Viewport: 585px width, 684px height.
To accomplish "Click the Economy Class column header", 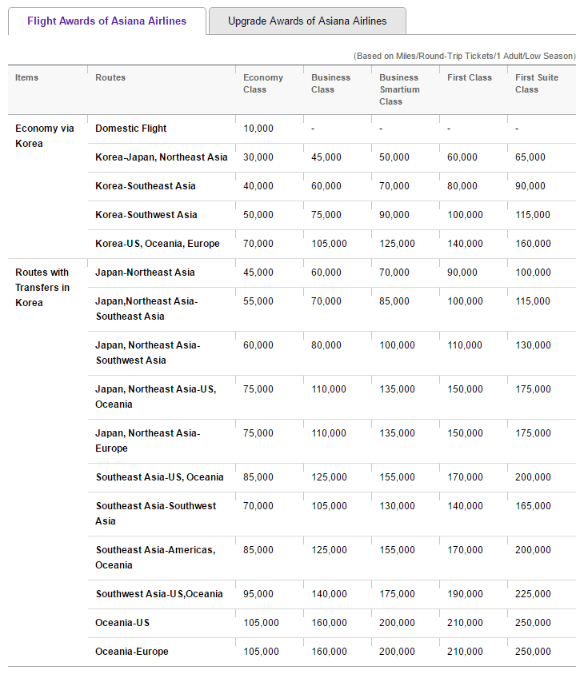I will coord(263,83).
